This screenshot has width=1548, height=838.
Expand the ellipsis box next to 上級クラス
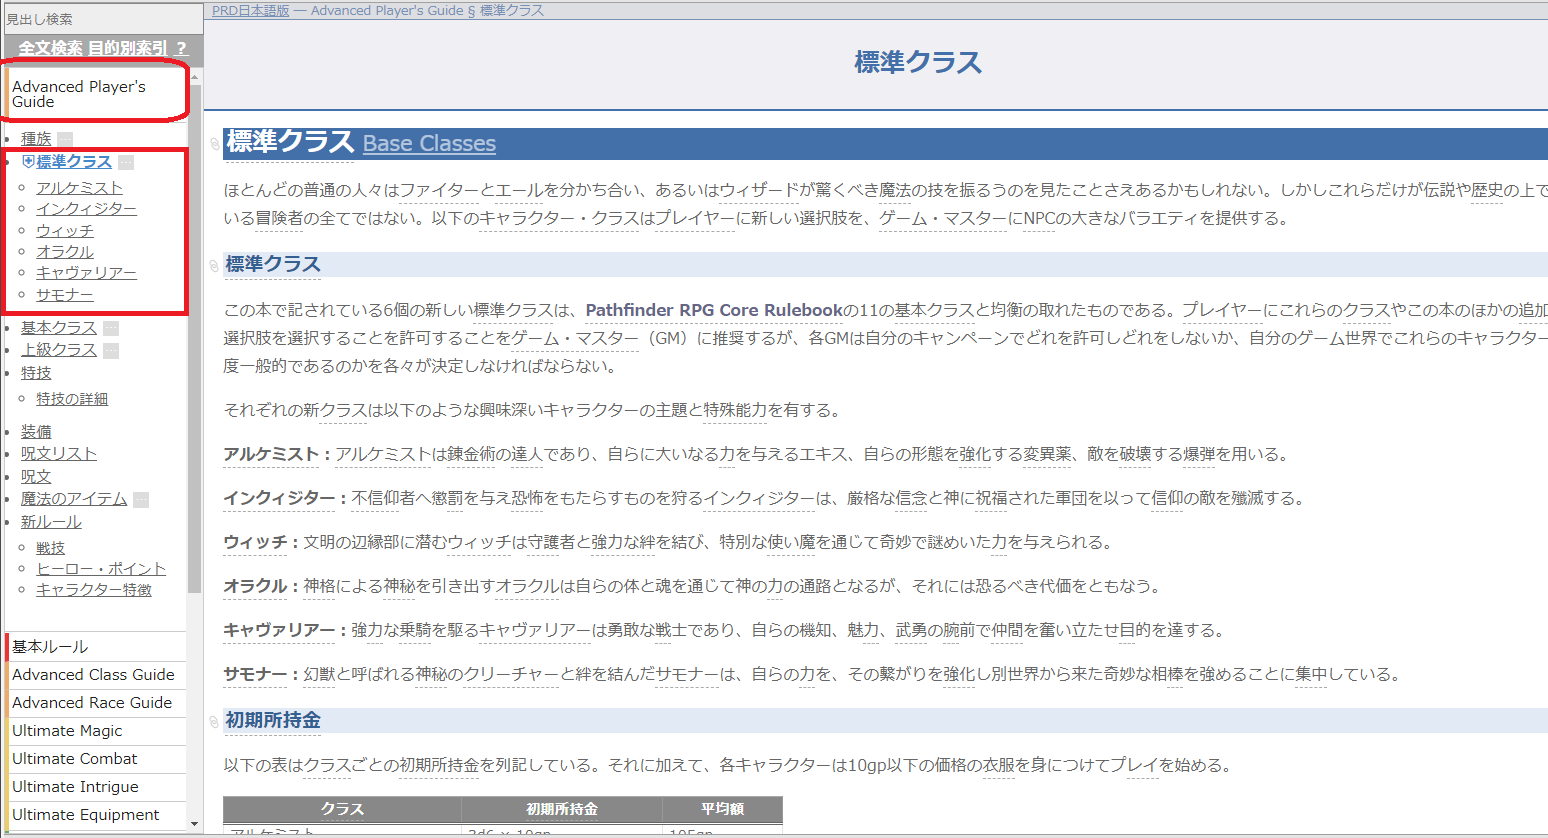tap(111, 351)
